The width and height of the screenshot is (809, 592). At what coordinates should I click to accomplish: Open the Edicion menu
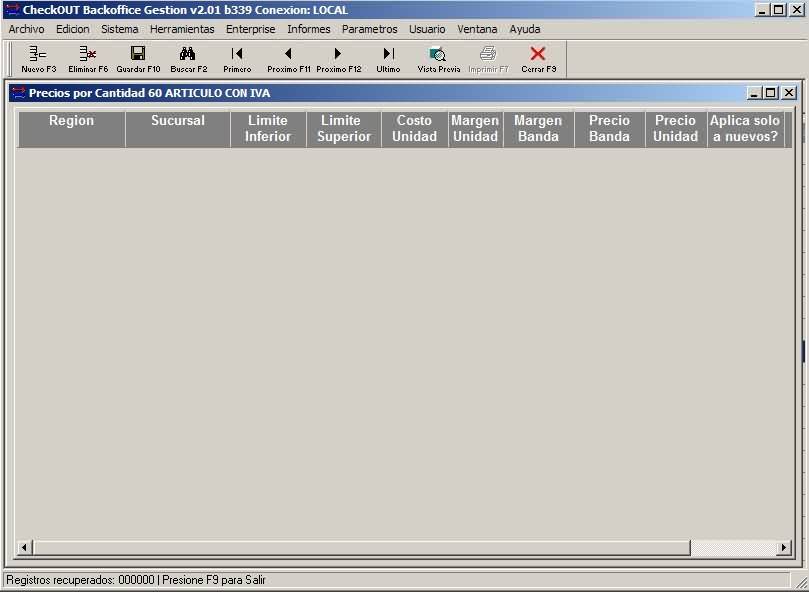pos(73,29)
